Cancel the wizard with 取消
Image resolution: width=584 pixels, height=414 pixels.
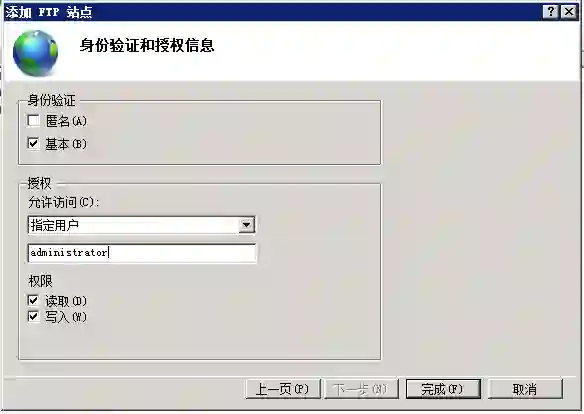525,389
